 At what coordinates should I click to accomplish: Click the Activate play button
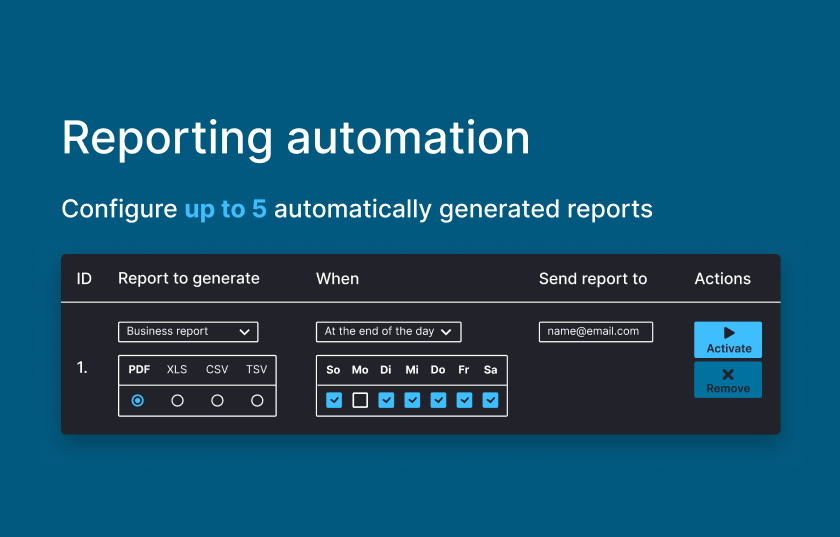click(728, 340)
